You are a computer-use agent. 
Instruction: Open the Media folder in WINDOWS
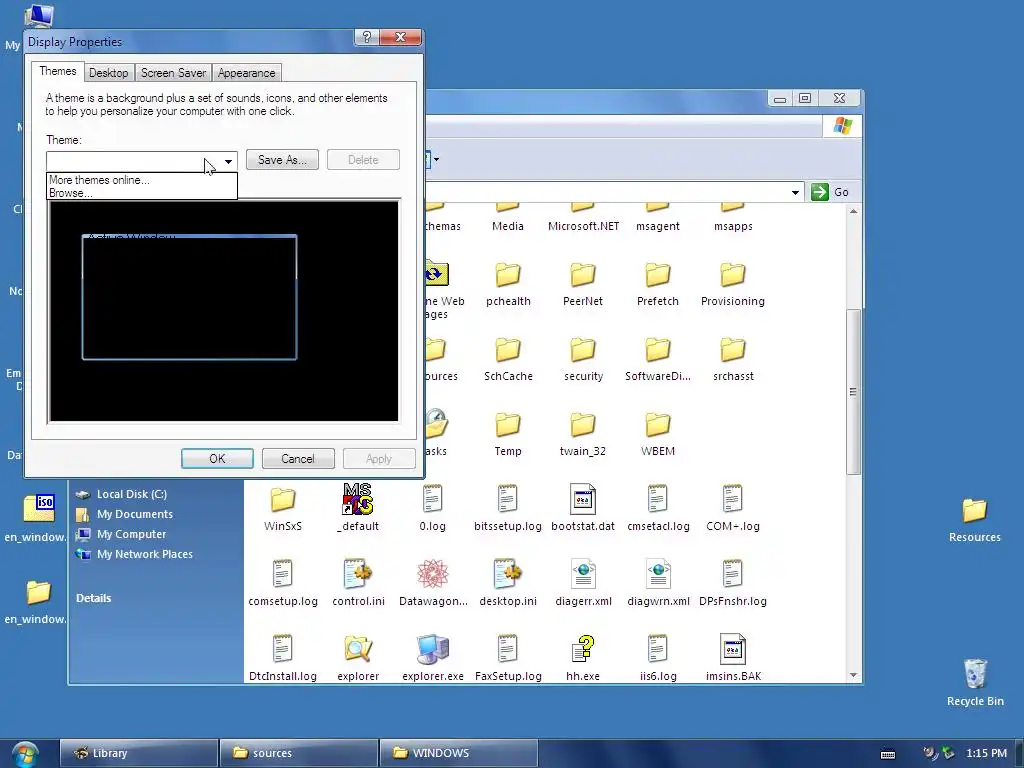pos(507,218)
